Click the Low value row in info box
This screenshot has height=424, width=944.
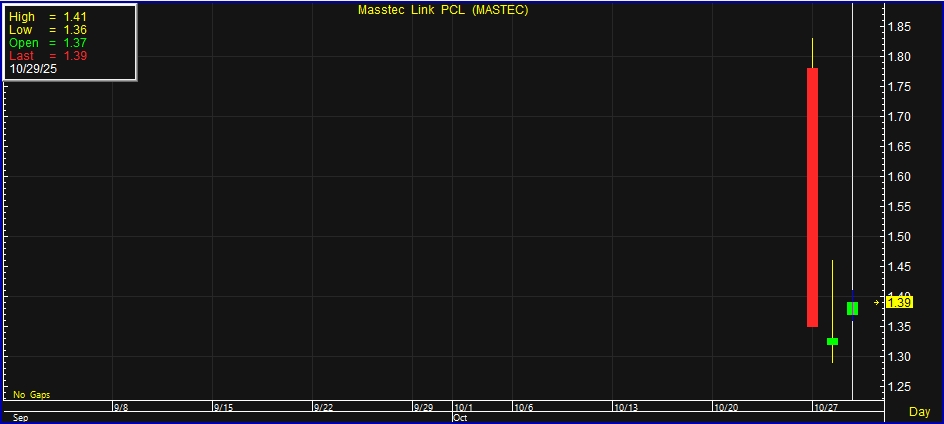click(x=48, y=30)
